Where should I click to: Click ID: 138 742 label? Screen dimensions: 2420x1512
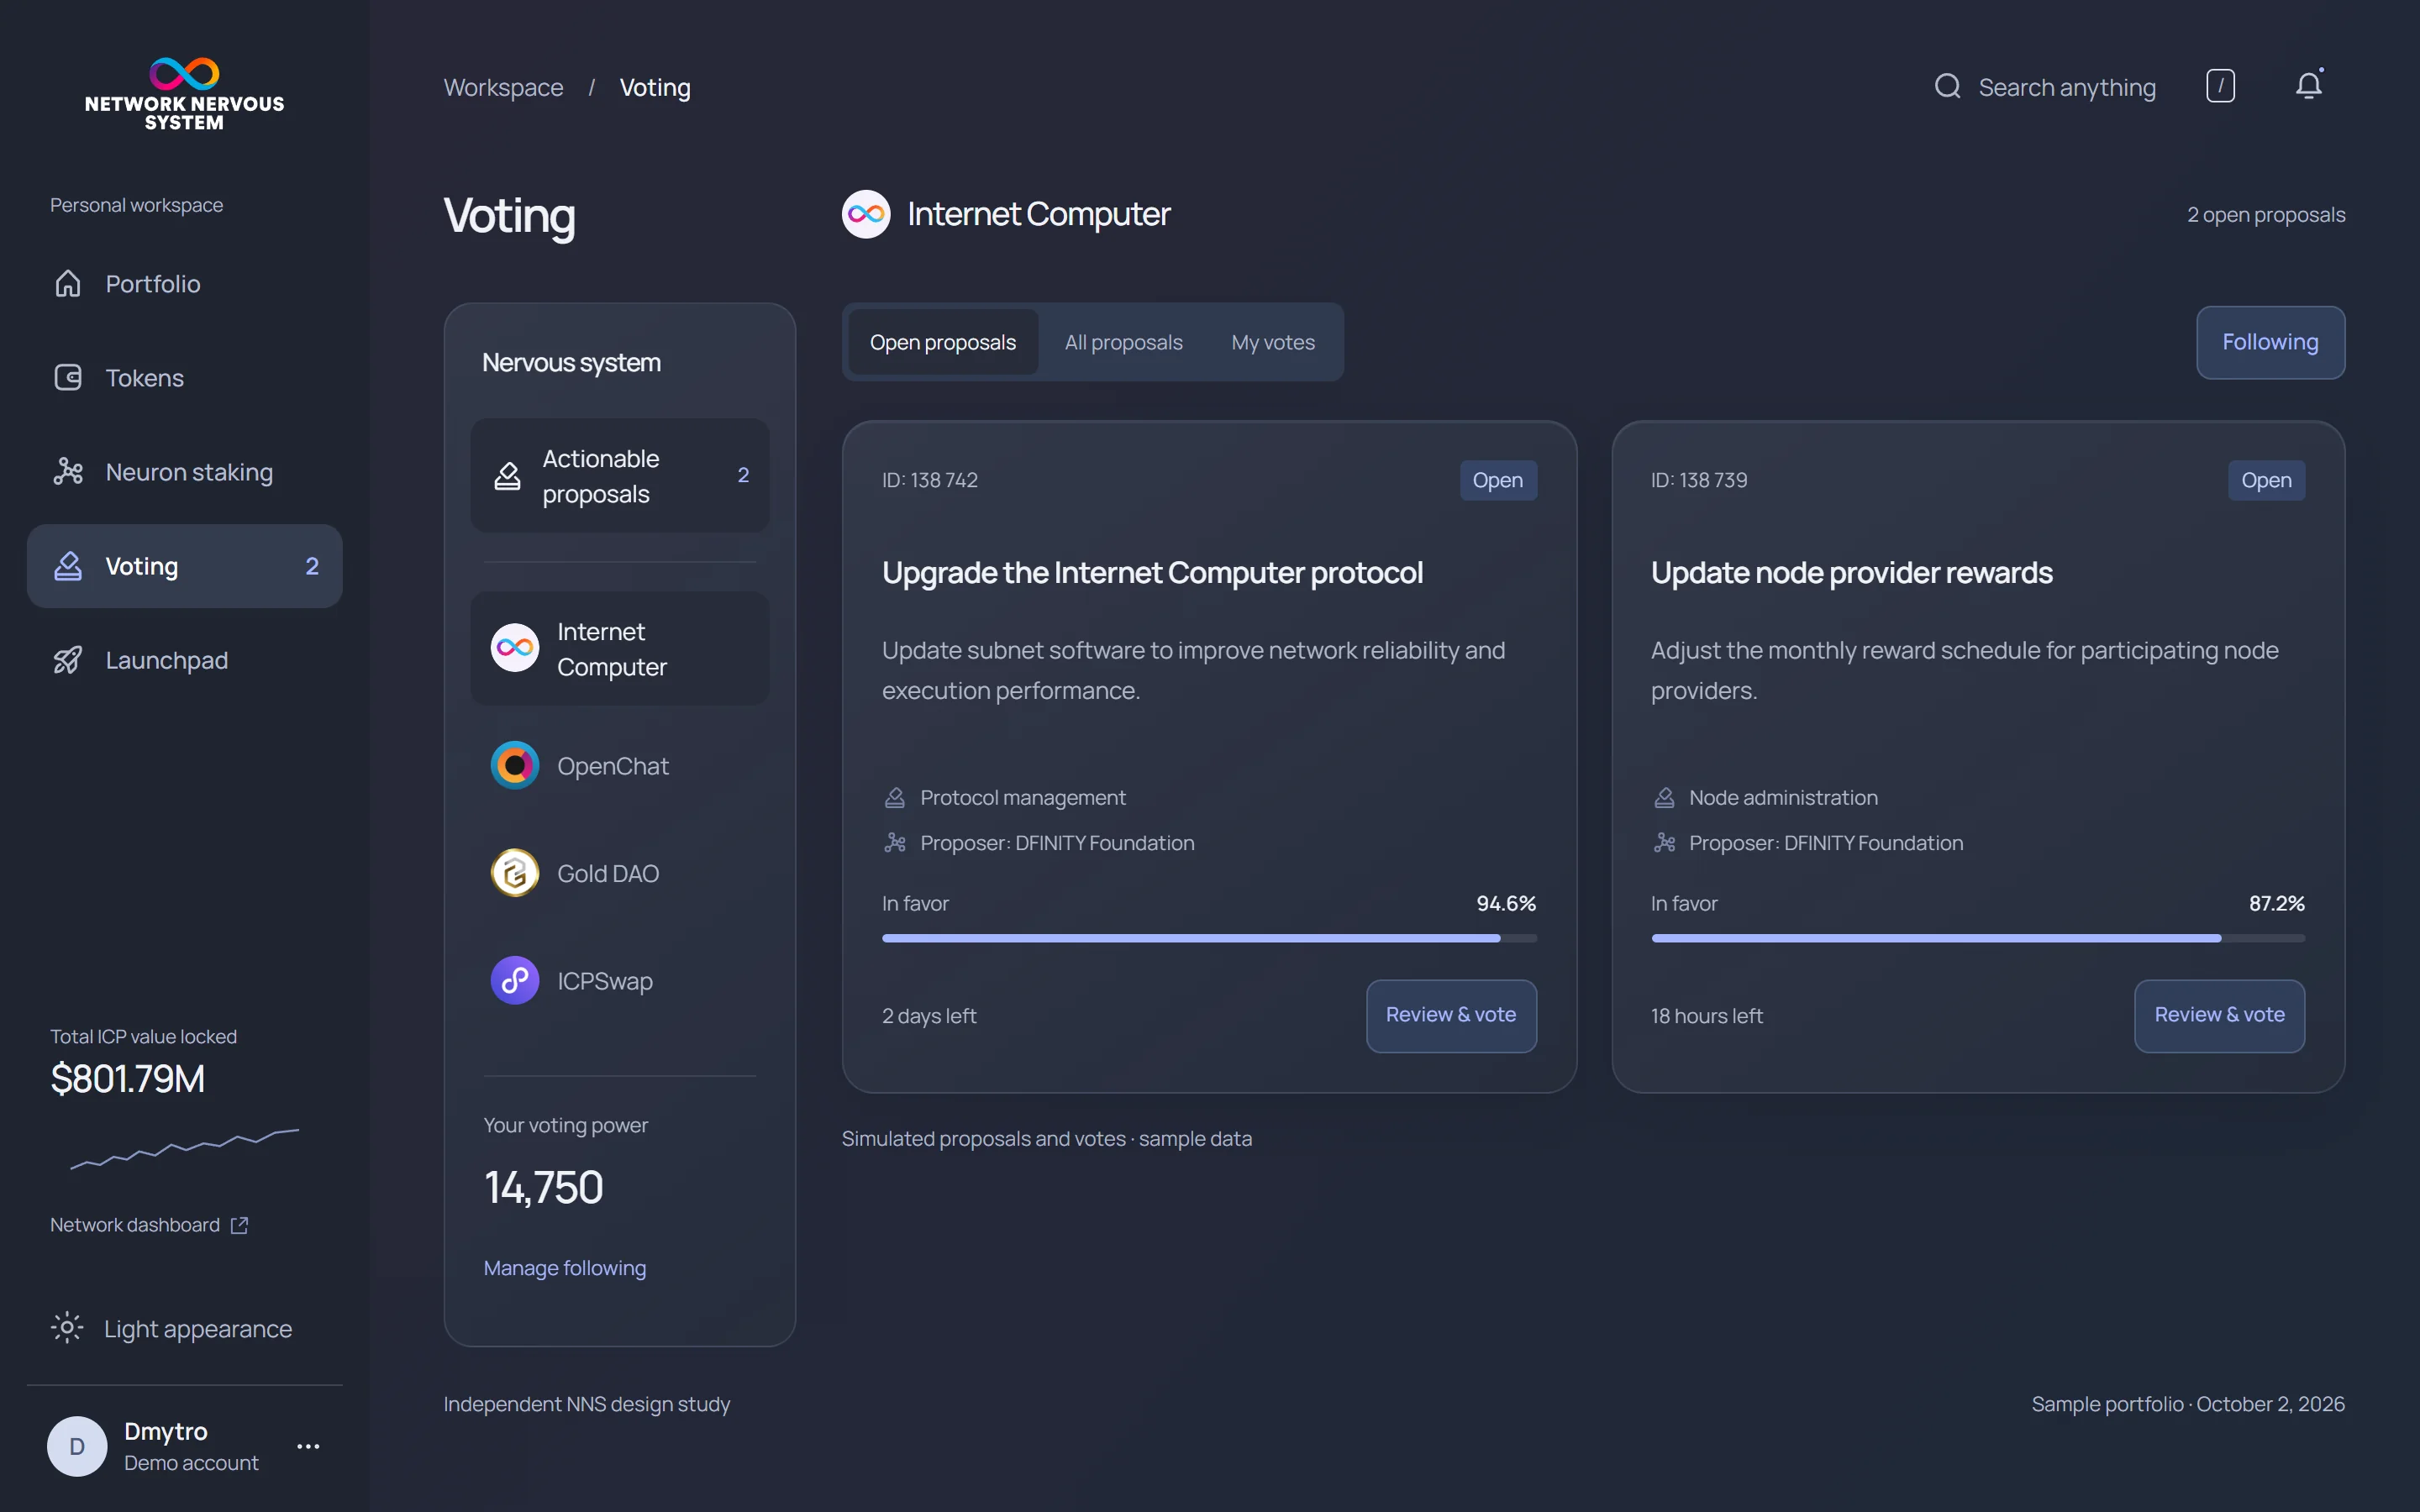(930, 480)
